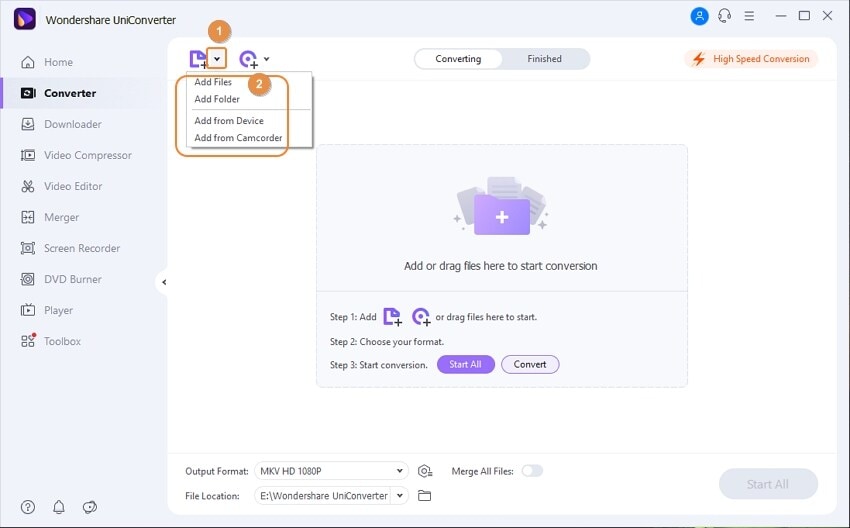Click the Convert sample button

tap(530, 364)
